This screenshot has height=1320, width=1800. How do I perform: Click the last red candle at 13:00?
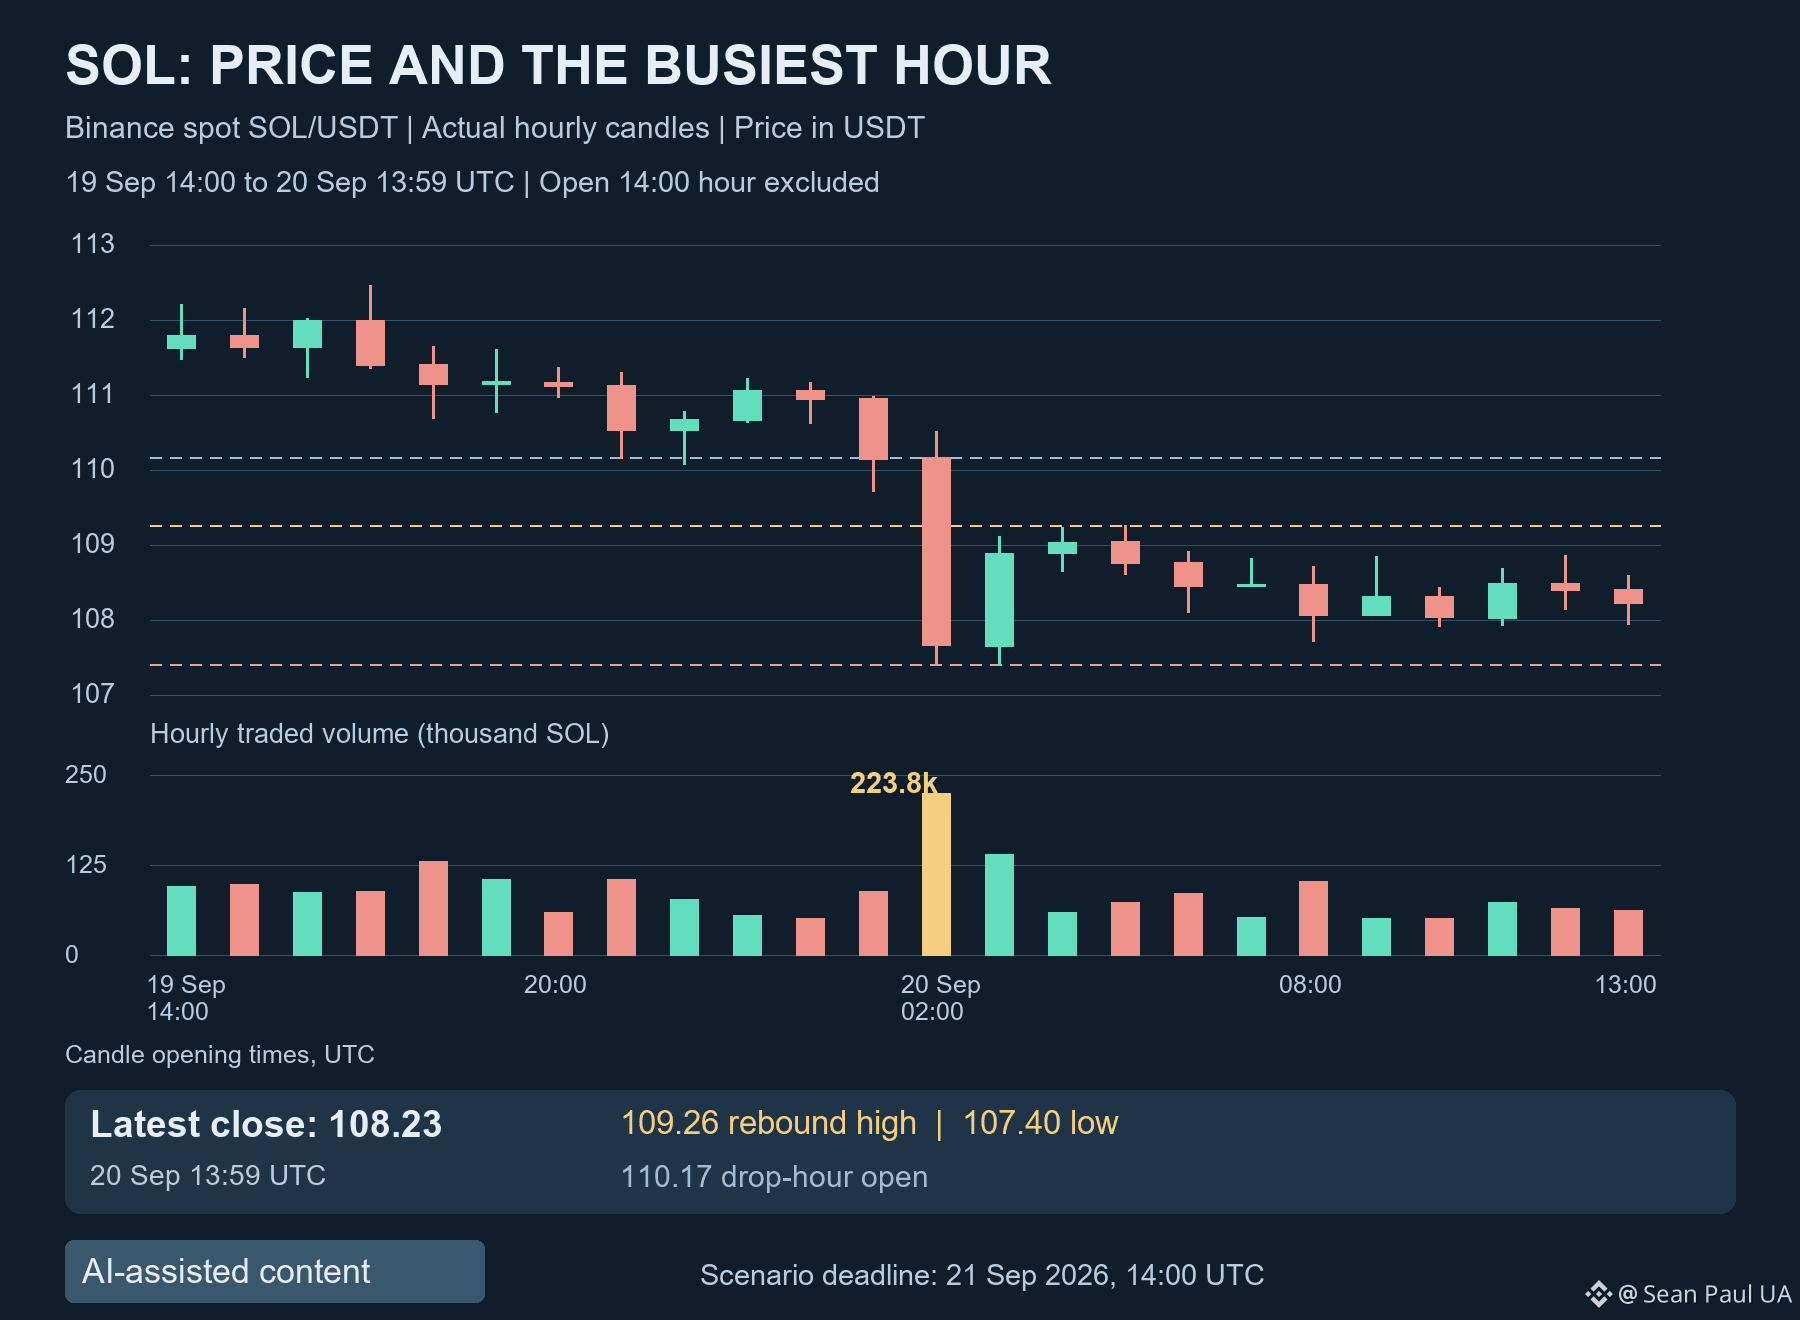click(x=1628, y=599)
